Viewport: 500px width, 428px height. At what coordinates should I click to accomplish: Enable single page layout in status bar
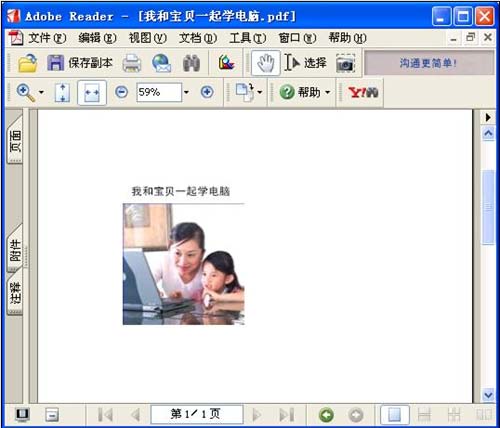pyautogui.click(x=395, y=415)
